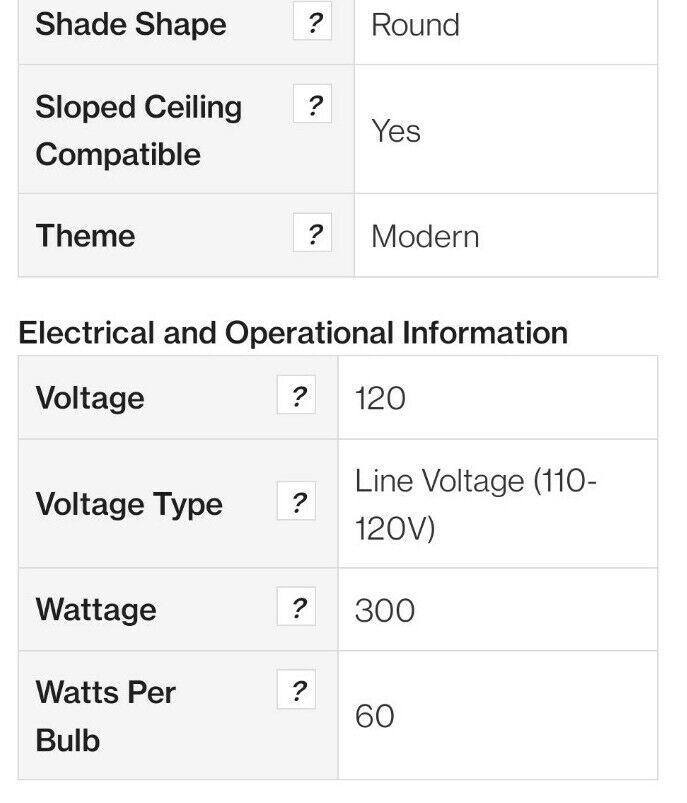687x803 pixels.
Task: Select the Sloped Ceiling Compatible label
Action: coord(138,130)
